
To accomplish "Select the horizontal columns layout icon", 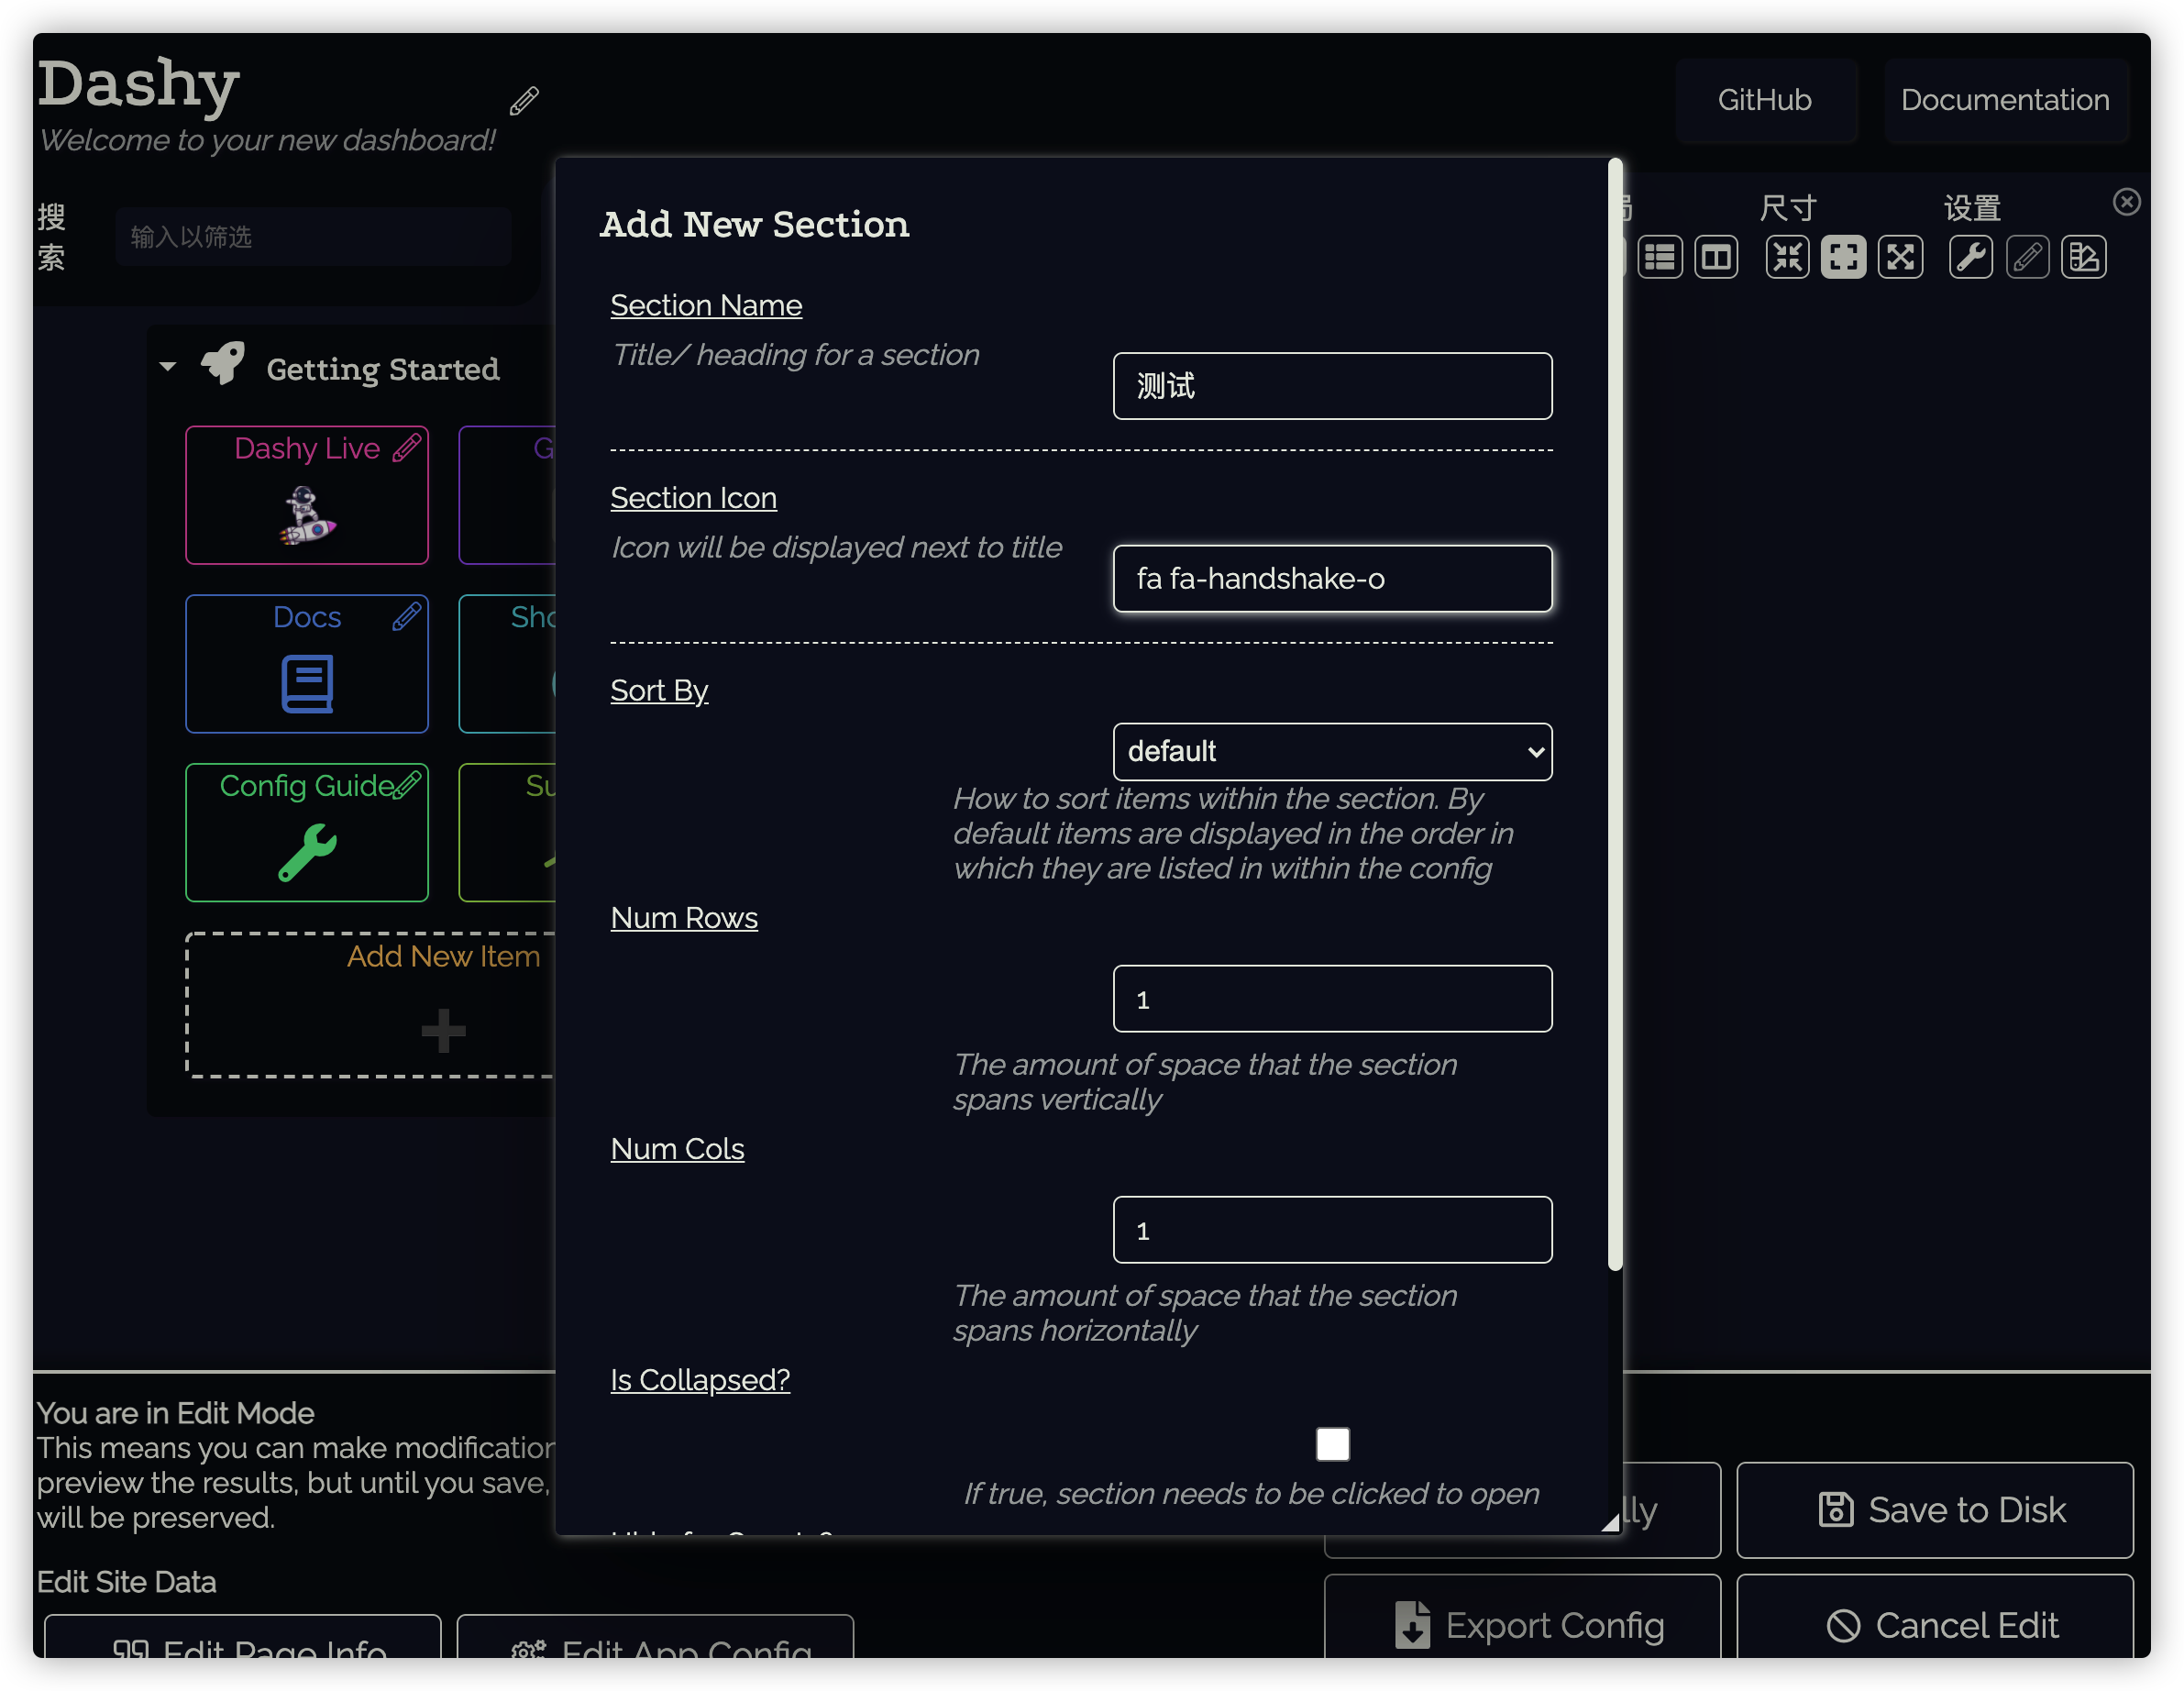I will [1716, 258].
